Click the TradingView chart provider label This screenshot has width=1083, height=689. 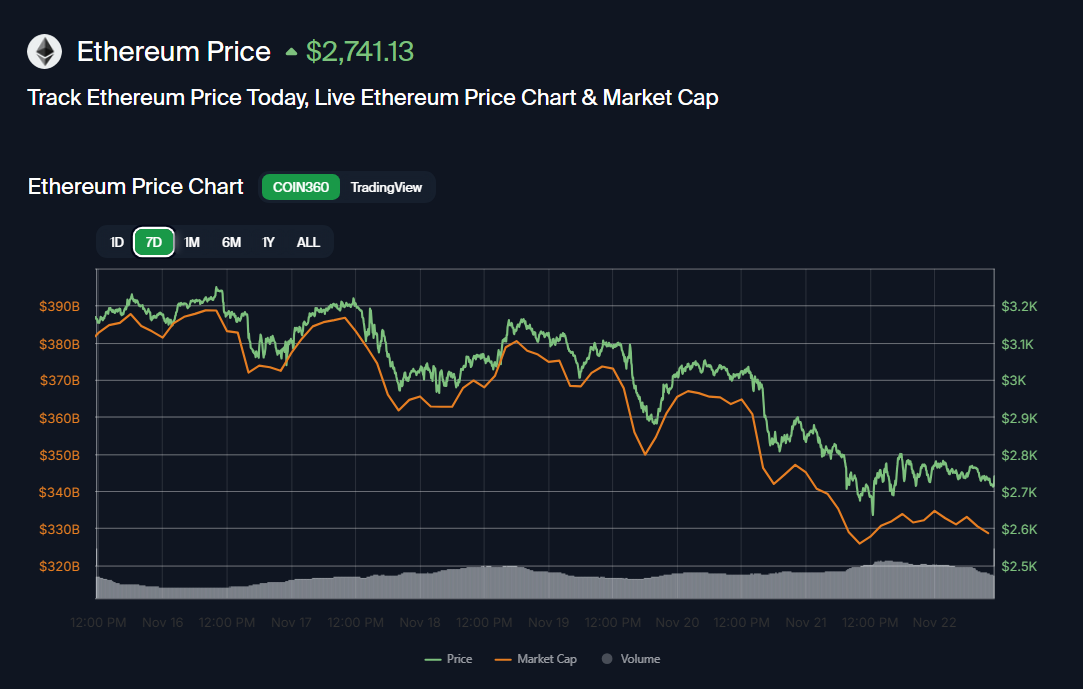(x=386, y=187)
